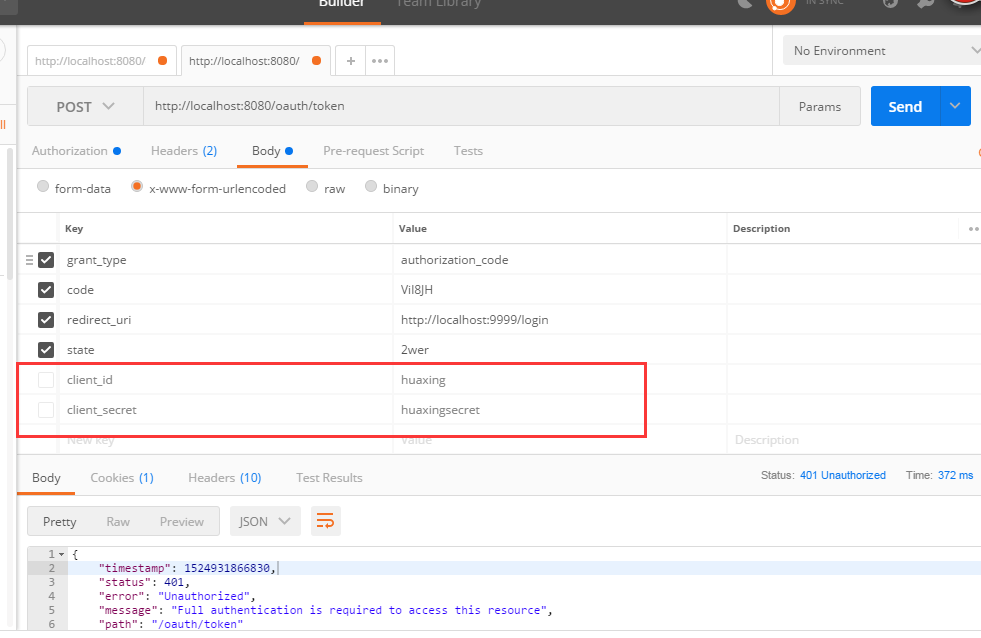Viewport: 981px width, 638px height.
Task: Enable the client_id parameter checkbox
Action: (x=46, y=380)
